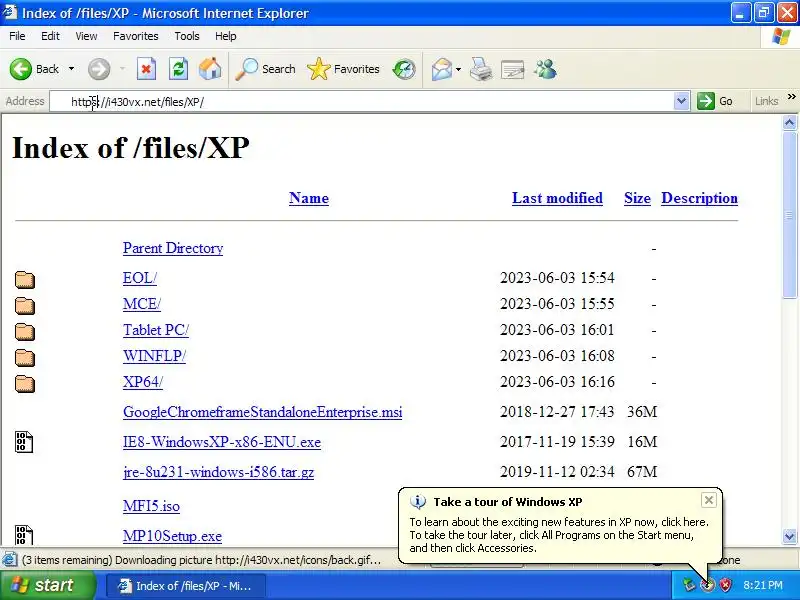800x600 pixels.
Task: Click the grayed Forward arrow icon
Action: point(98,69)
